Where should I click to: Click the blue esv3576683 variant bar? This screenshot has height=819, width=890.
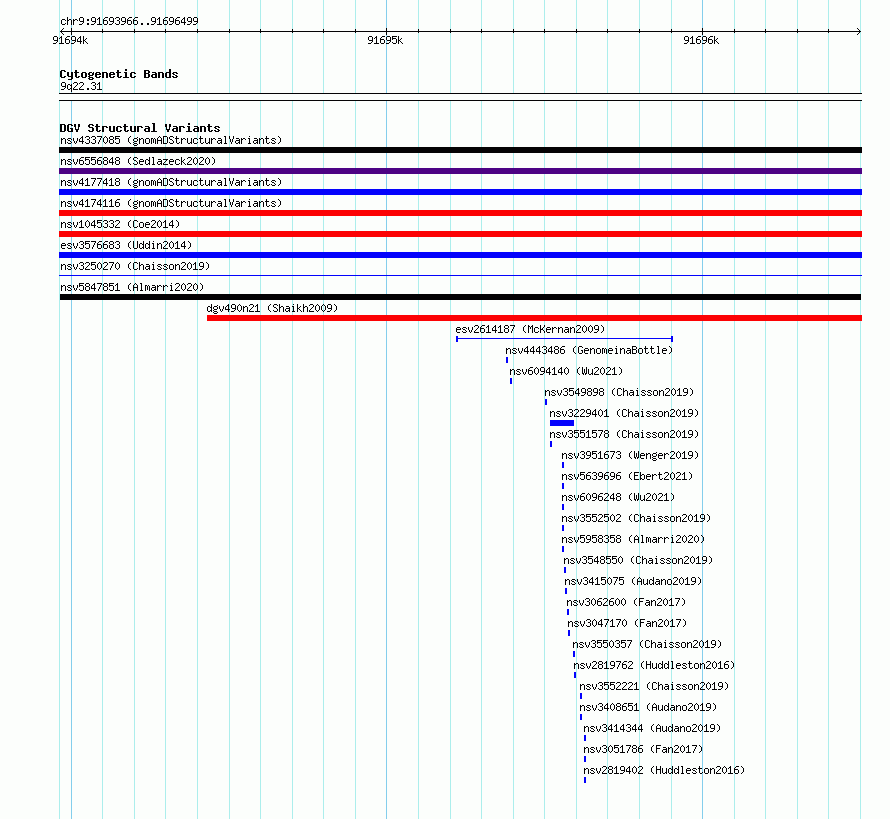tap(460, 255)
